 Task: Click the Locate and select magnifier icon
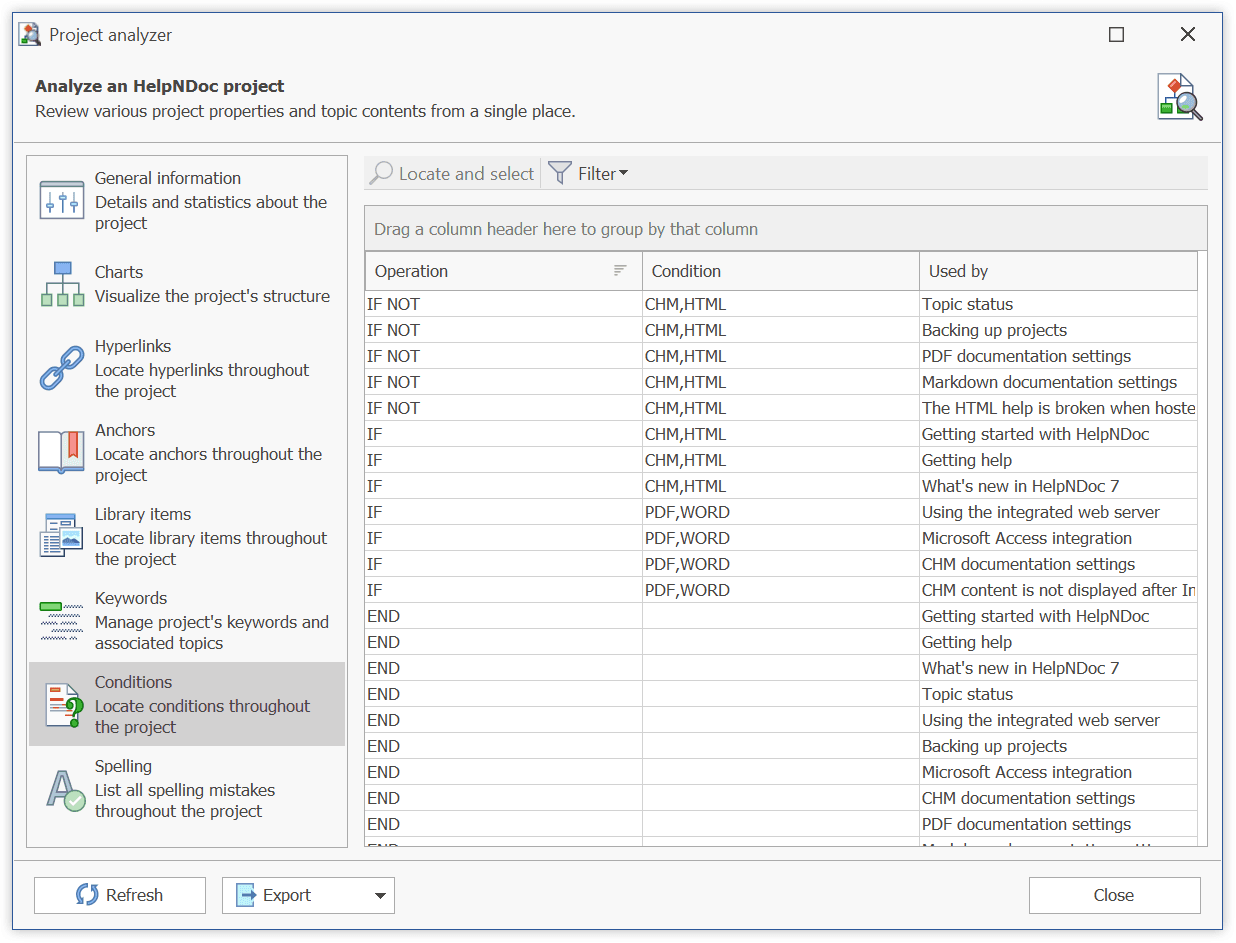pyautogui.click(x=381, y=173)
